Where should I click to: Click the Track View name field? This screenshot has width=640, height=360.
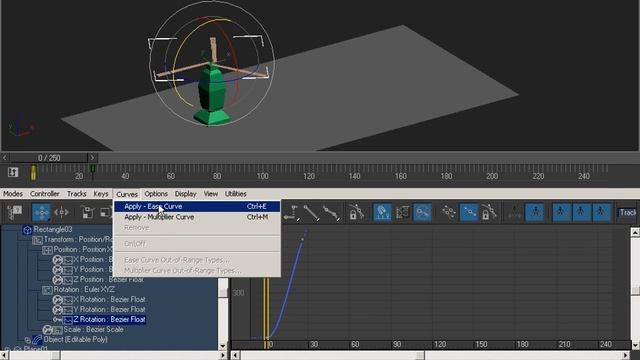(628, 212)
